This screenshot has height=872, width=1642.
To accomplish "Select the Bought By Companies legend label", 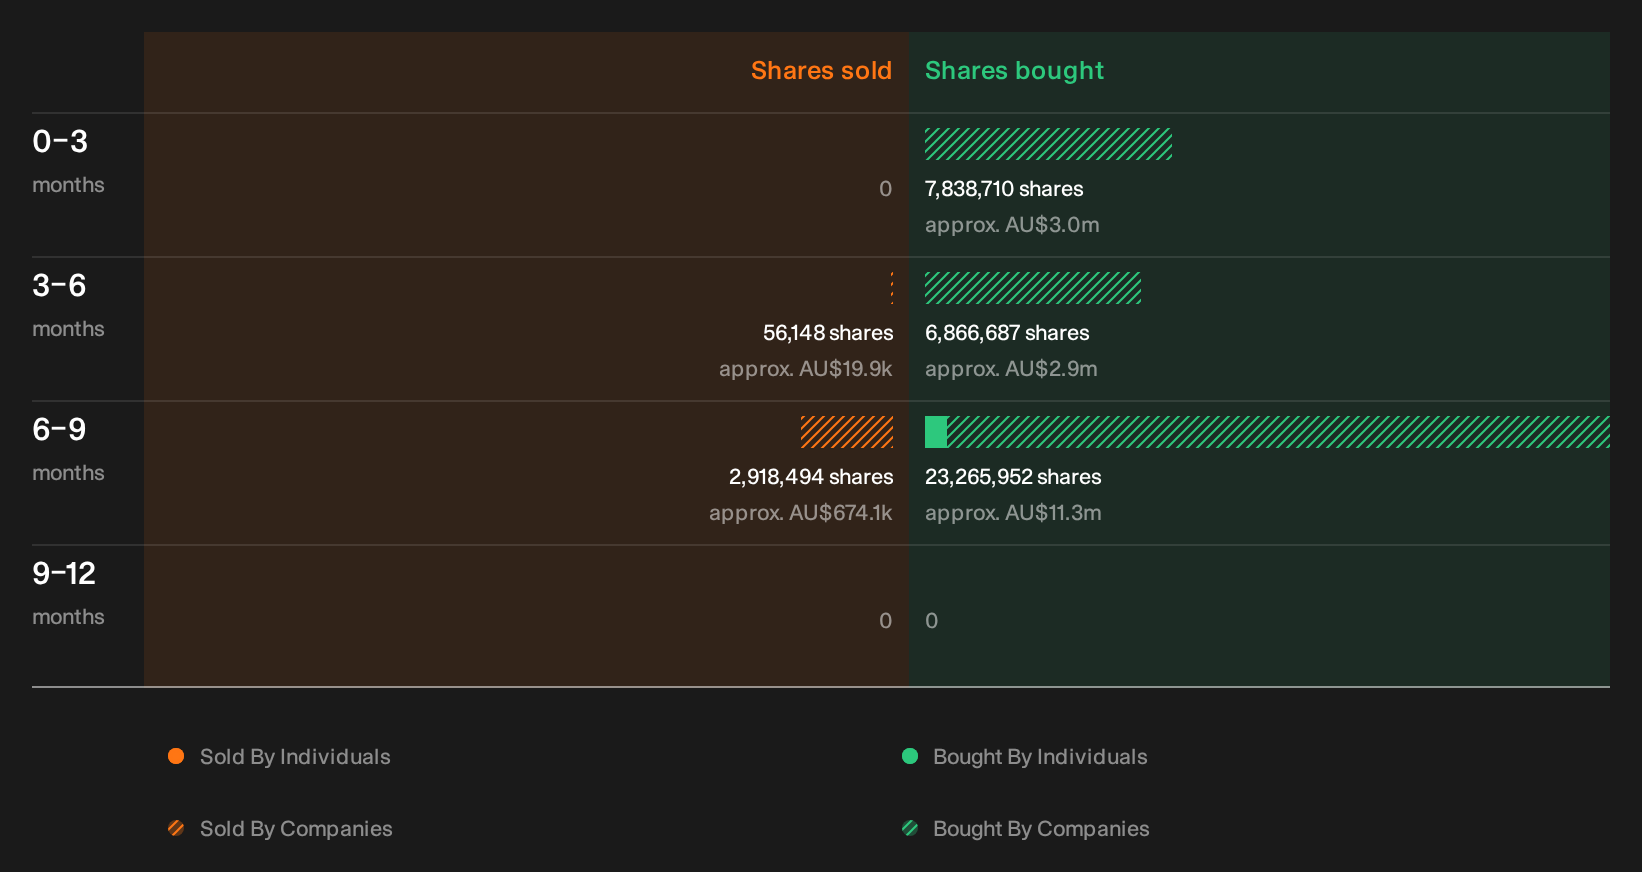I will click(x=1041, y=829).
